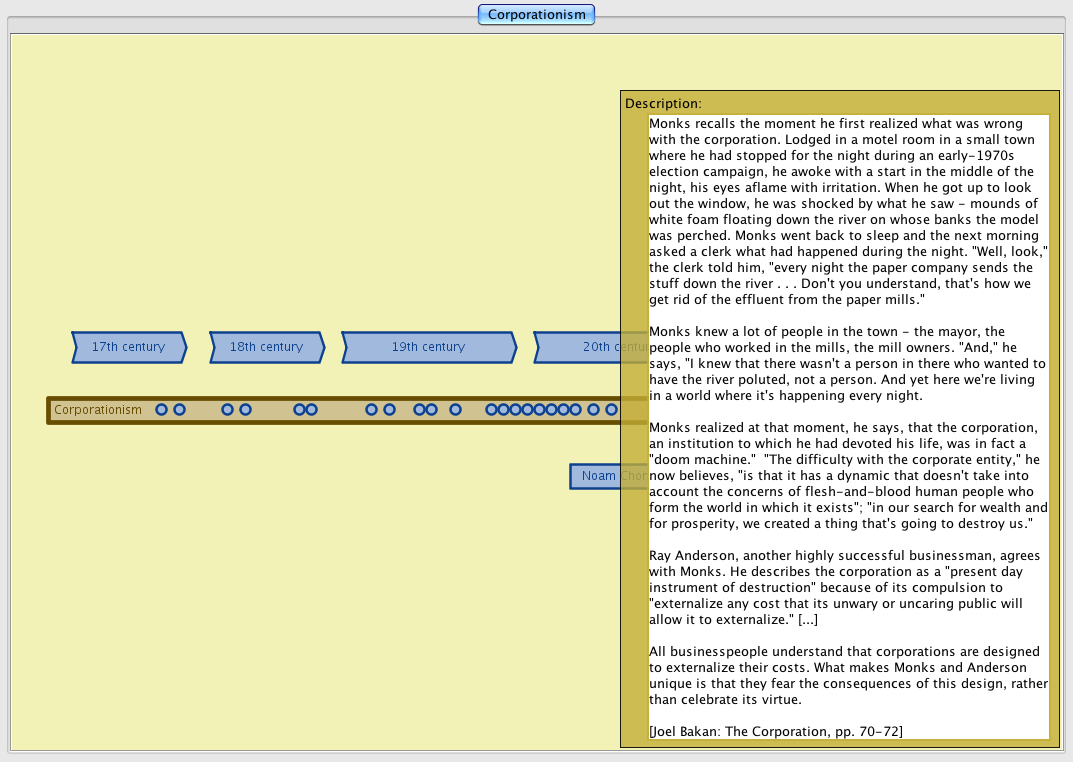The height and width of the screenshot is (762, 1073).
Task: Click second event circle under 18th century
Action: point(245,410)
